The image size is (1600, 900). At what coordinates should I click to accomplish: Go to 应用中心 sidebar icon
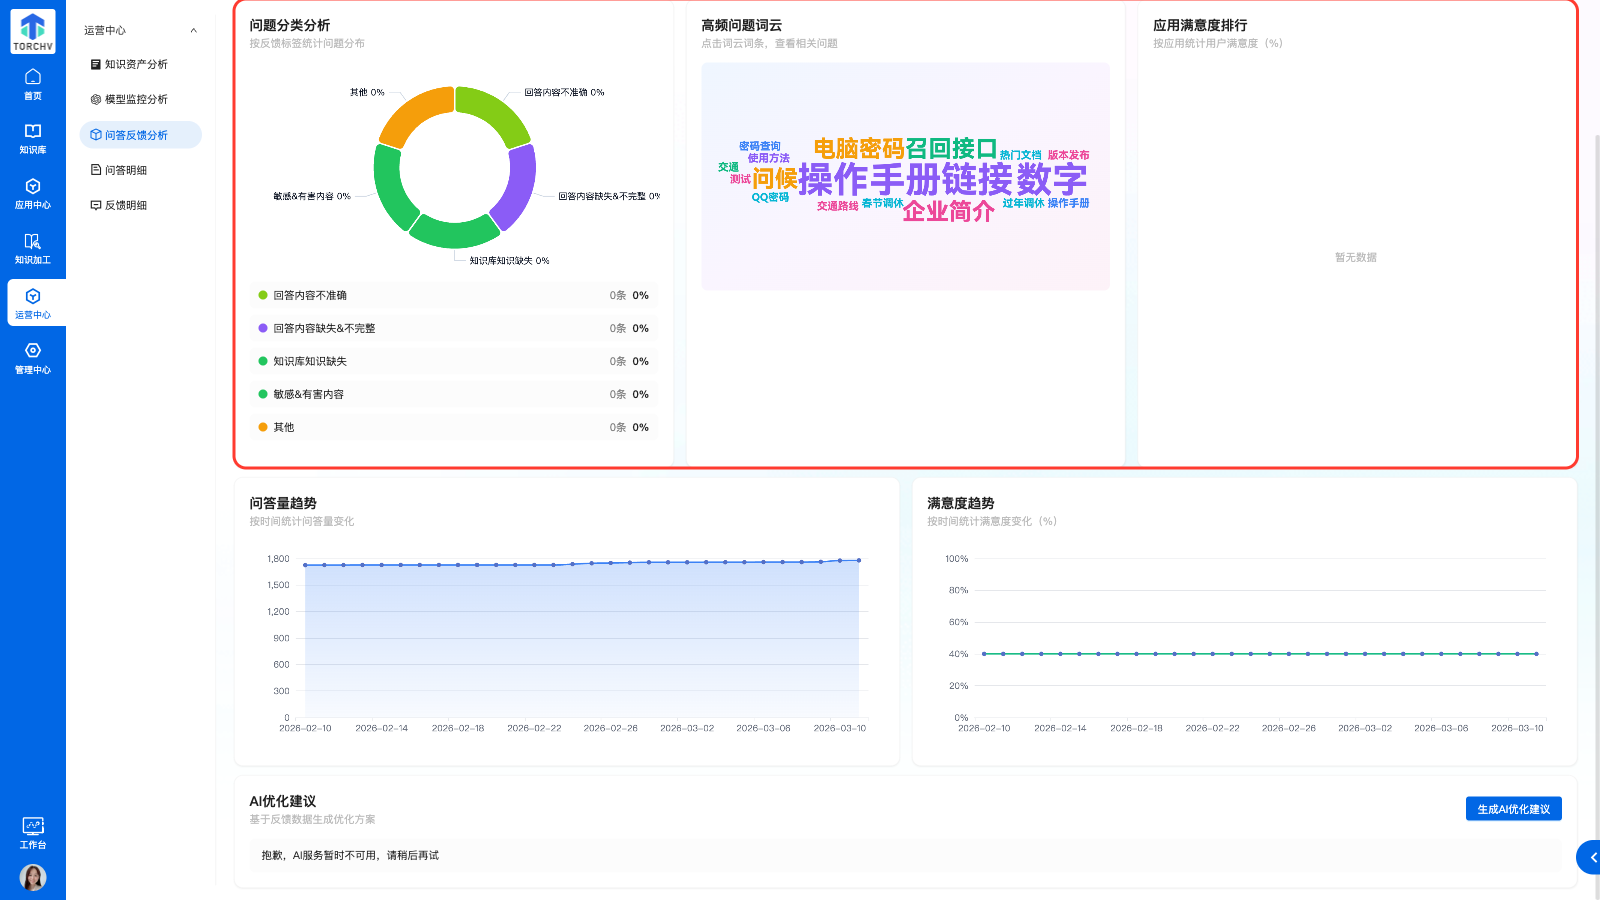(x=33, y=194)
